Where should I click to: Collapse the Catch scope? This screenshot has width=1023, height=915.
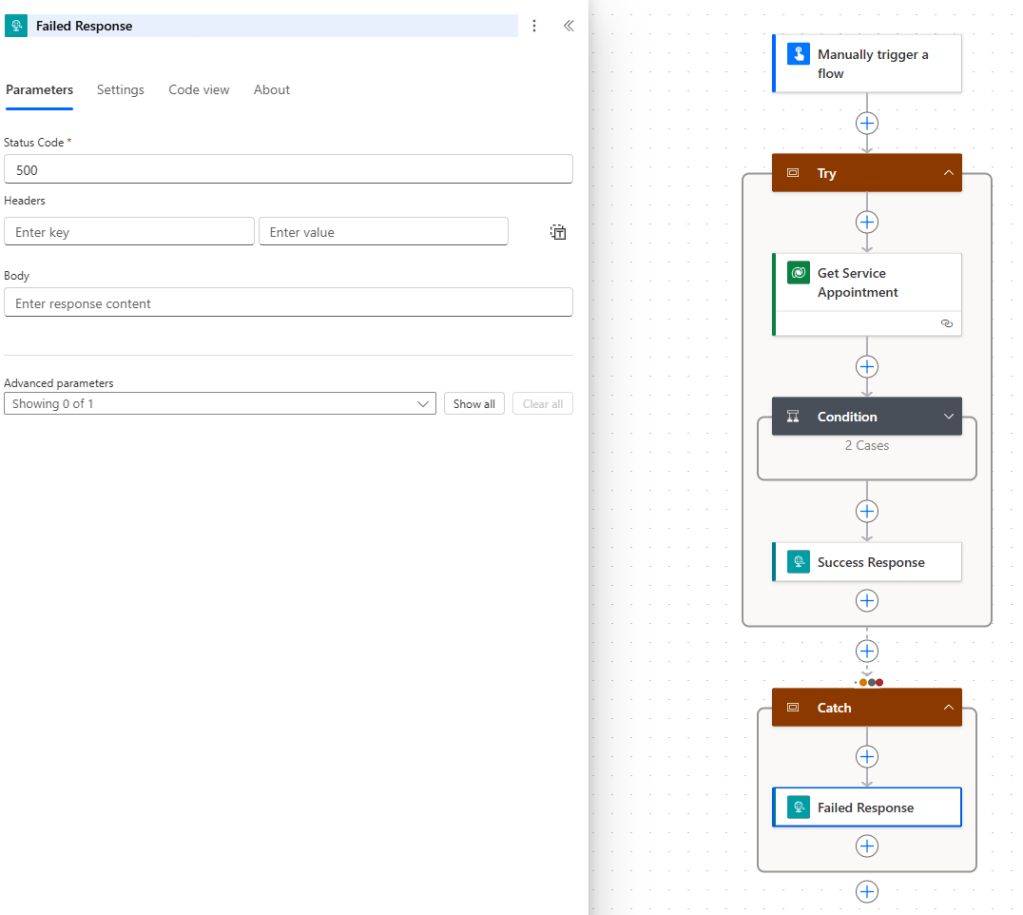[947, 708]
